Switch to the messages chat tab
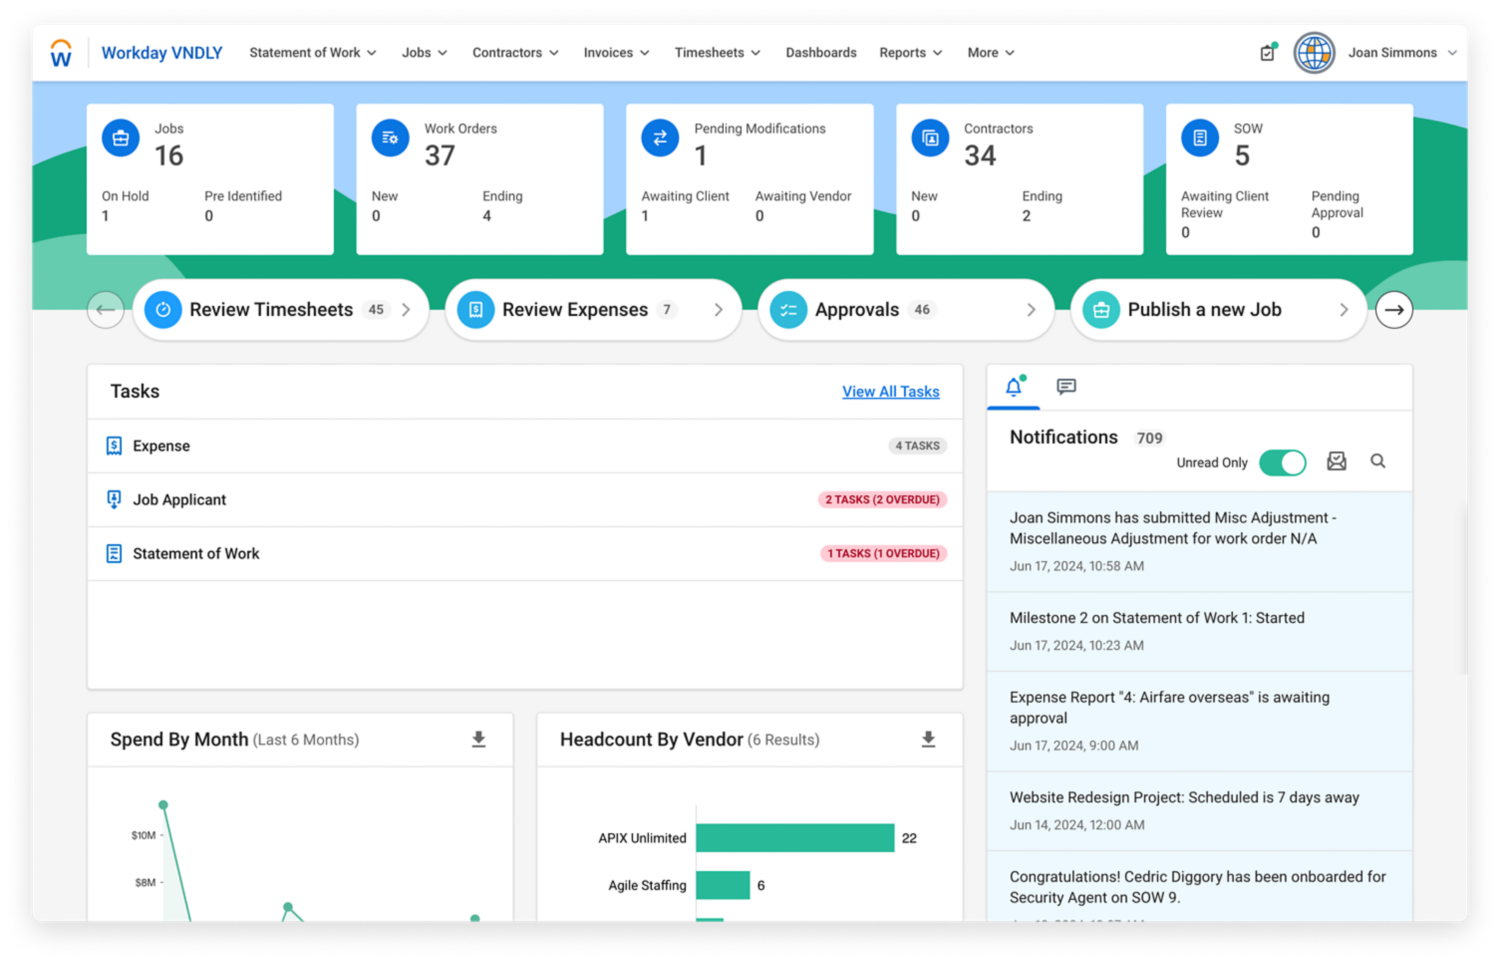Viewport: 1500px width, 962px height. [x=1066, y=387]
